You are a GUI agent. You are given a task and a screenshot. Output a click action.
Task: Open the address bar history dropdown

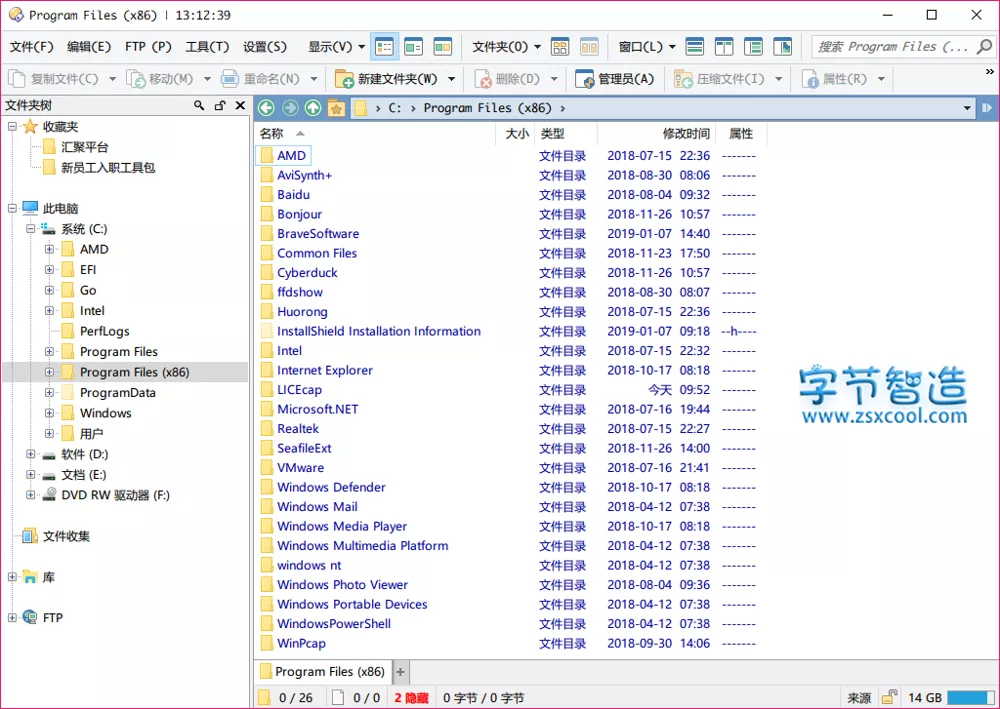click(x=967, y=108)
